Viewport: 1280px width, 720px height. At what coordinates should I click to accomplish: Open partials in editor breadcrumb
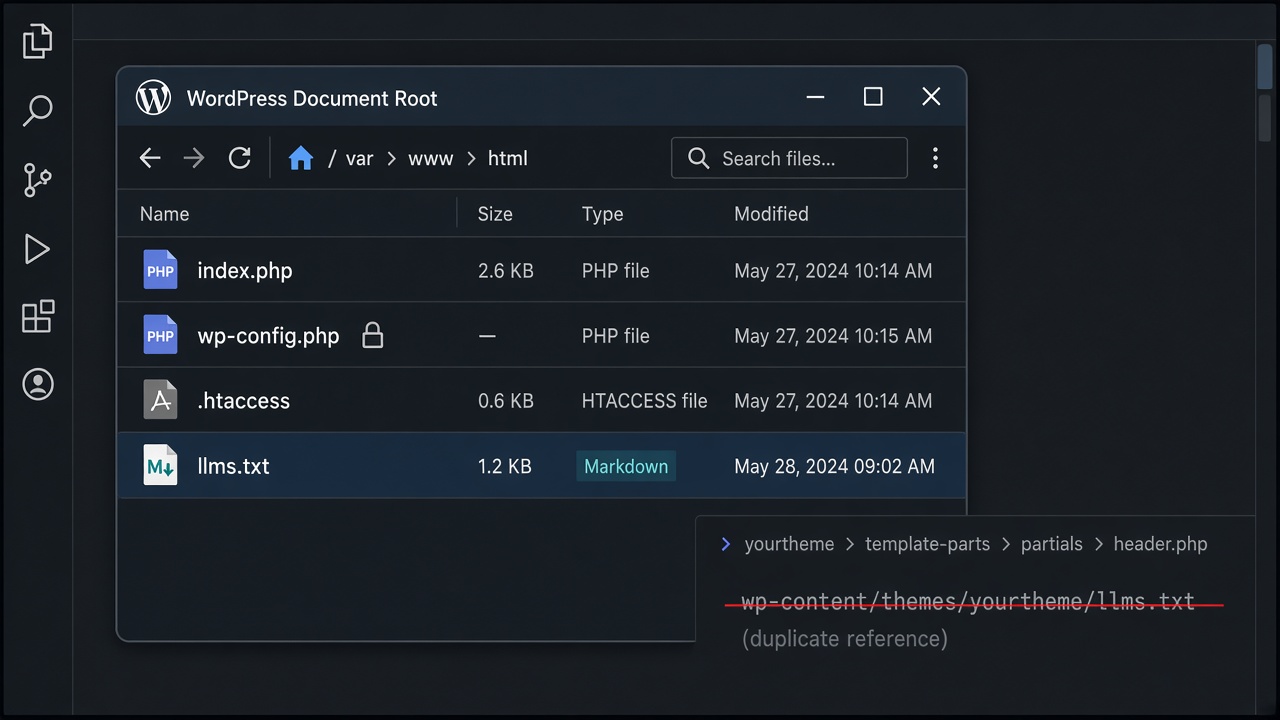pos(1052,544)
